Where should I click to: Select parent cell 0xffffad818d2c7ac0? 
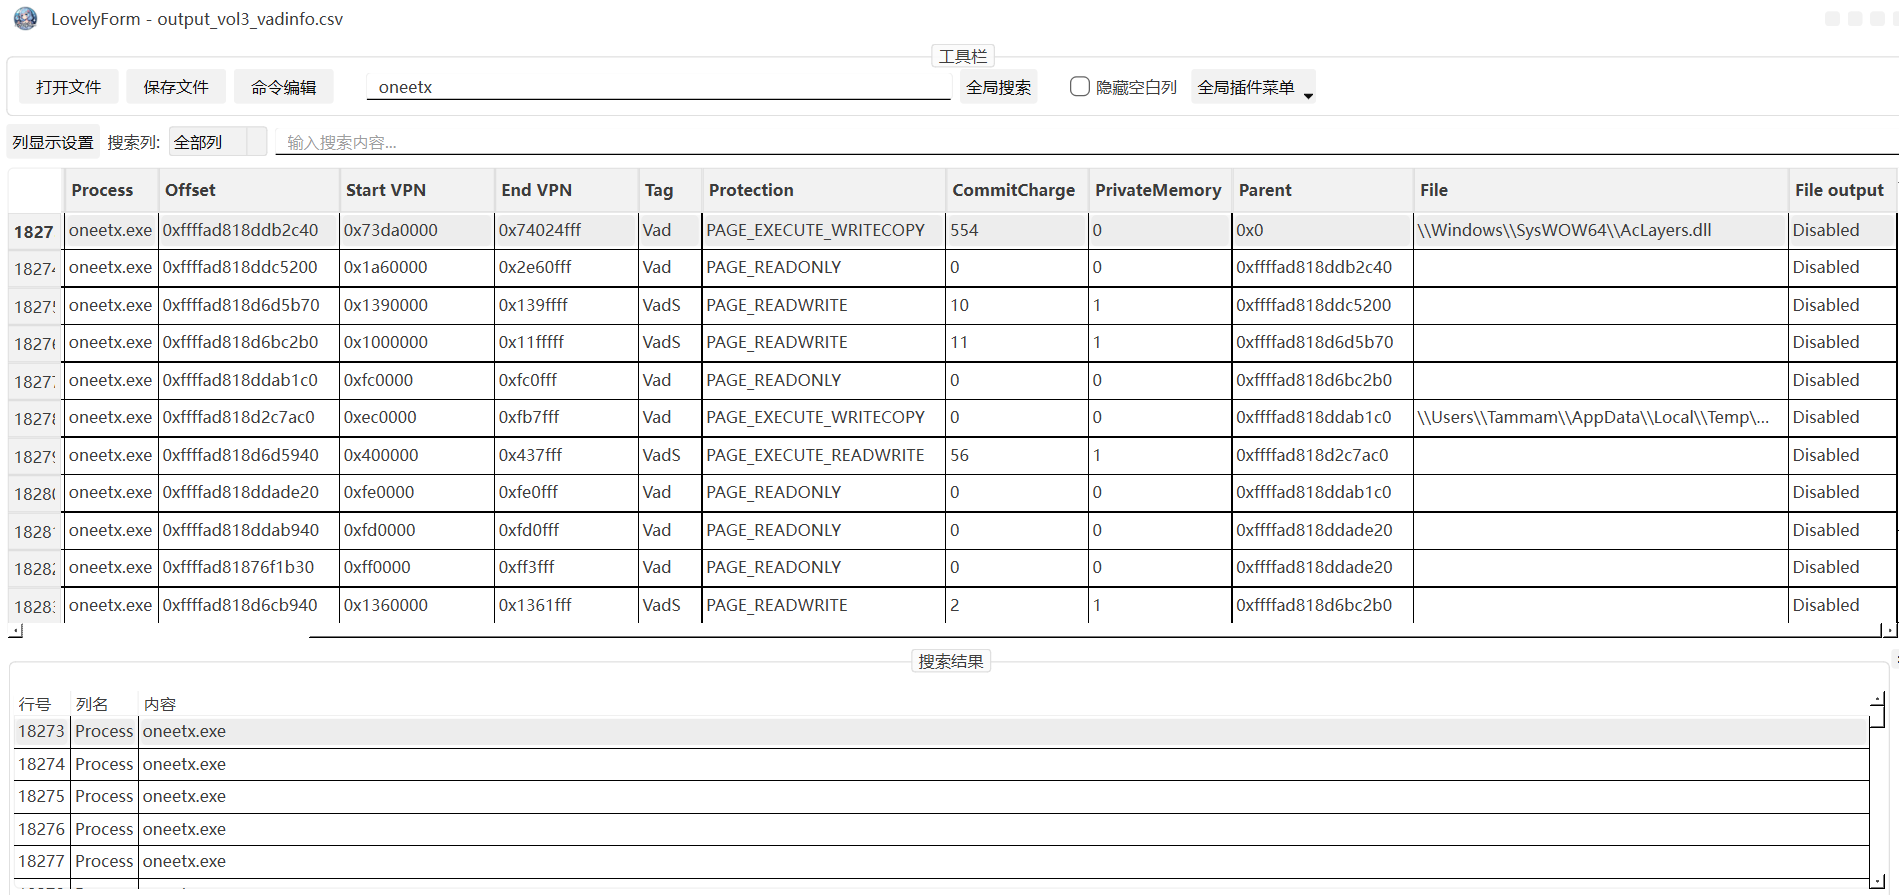click(1322, 455)
